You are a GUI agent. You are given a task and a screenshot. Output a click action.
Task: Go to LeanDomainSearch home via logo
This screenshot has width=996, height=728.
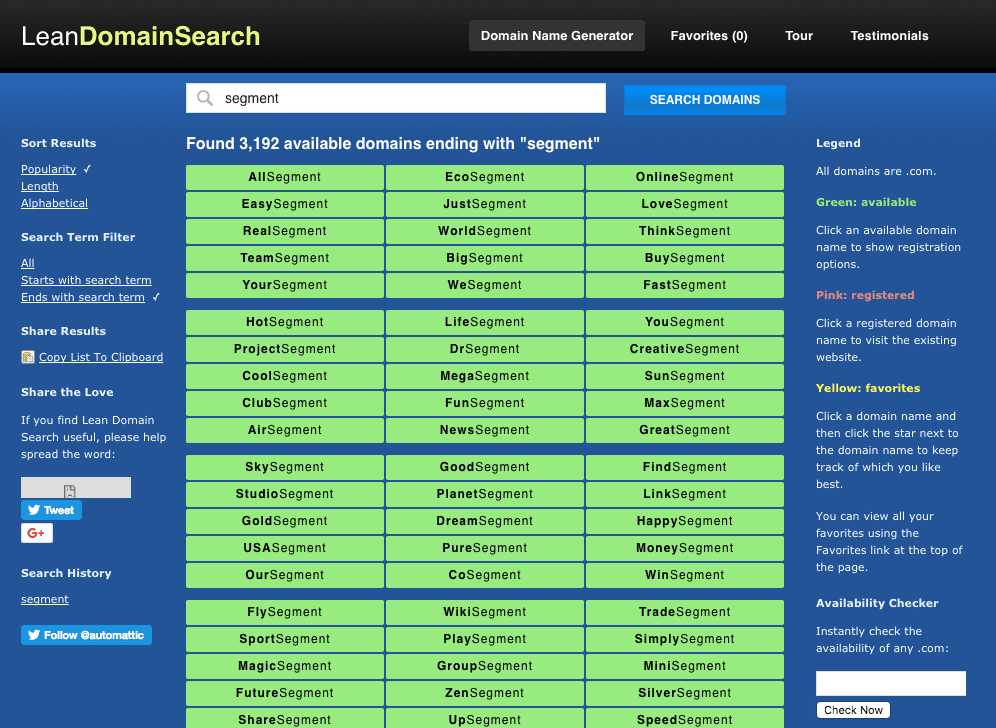click(x=140, y=36)
